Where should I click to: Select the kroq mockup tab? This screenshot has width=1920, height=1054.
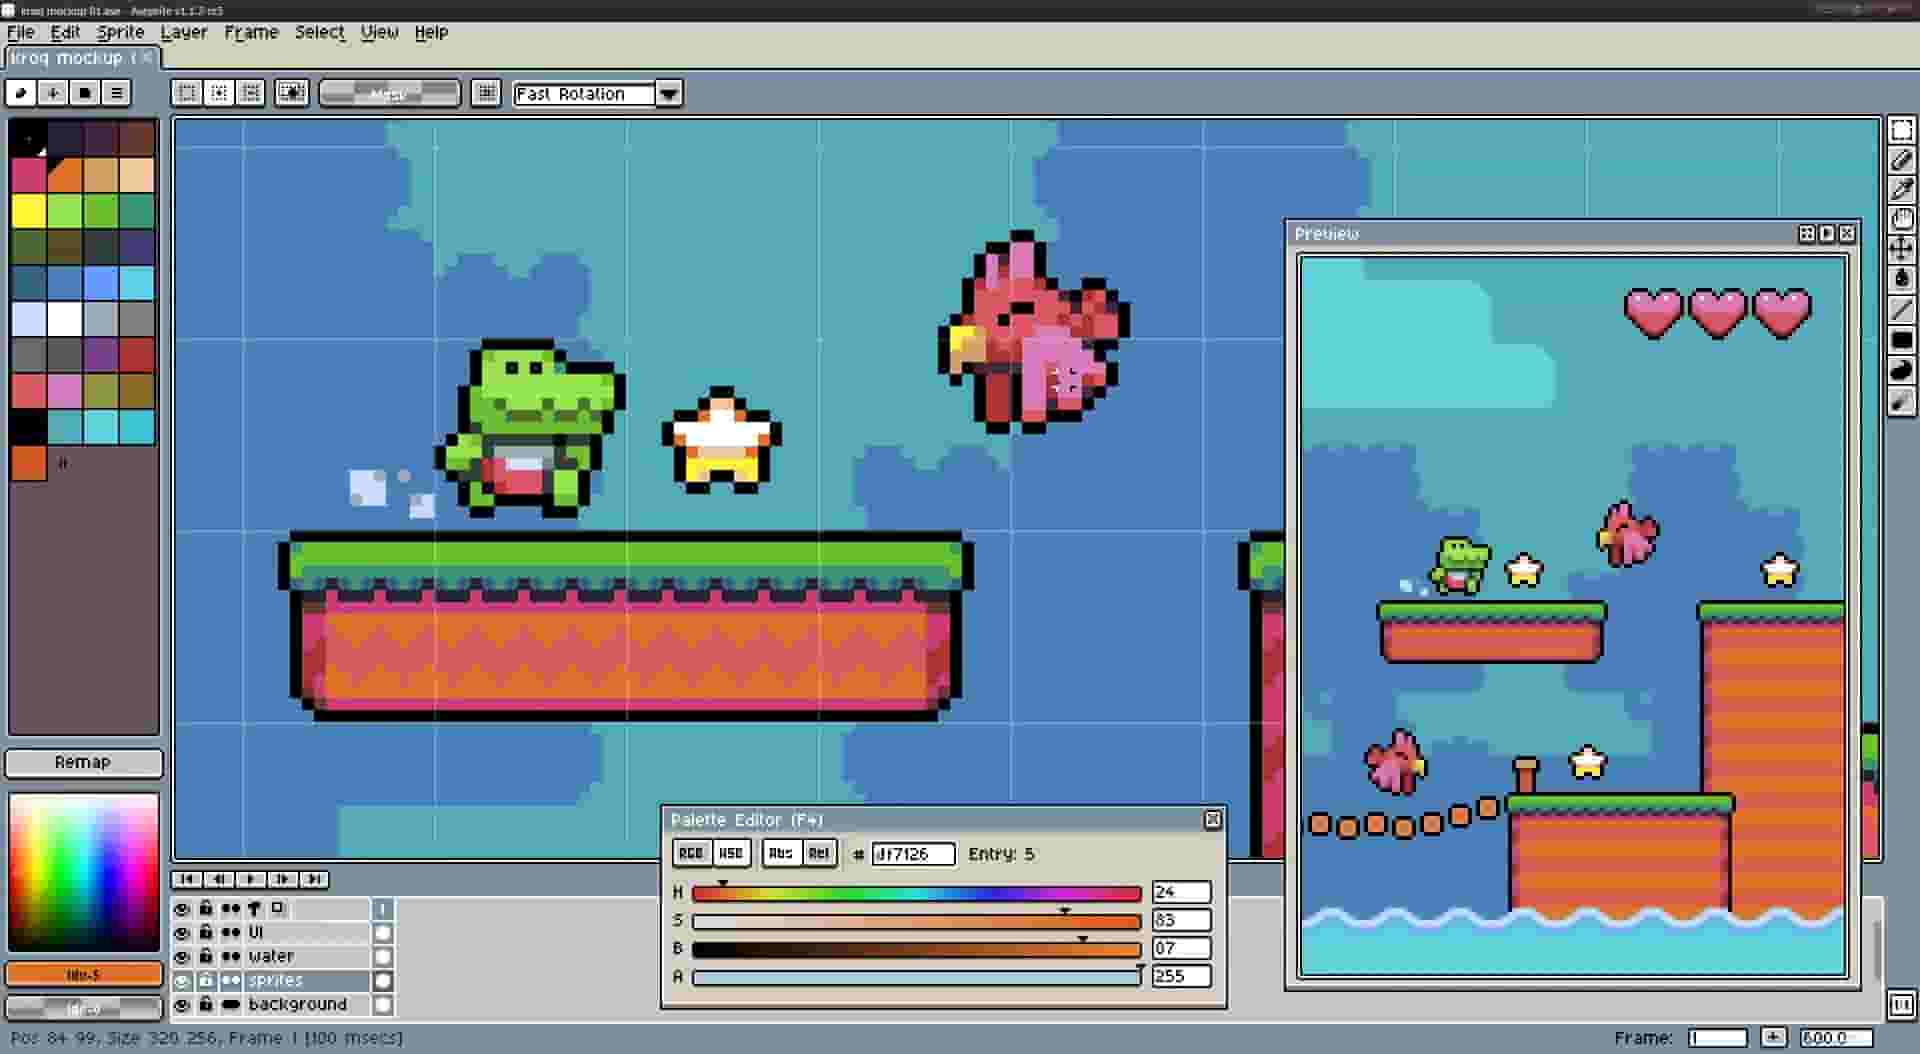pos(70,58)
